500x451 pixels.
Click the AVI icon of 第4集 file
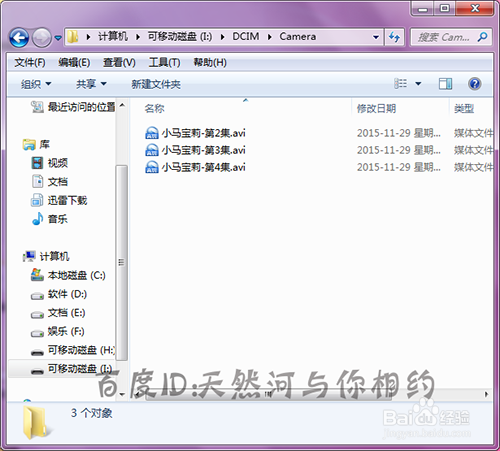[x=152, y=167]
